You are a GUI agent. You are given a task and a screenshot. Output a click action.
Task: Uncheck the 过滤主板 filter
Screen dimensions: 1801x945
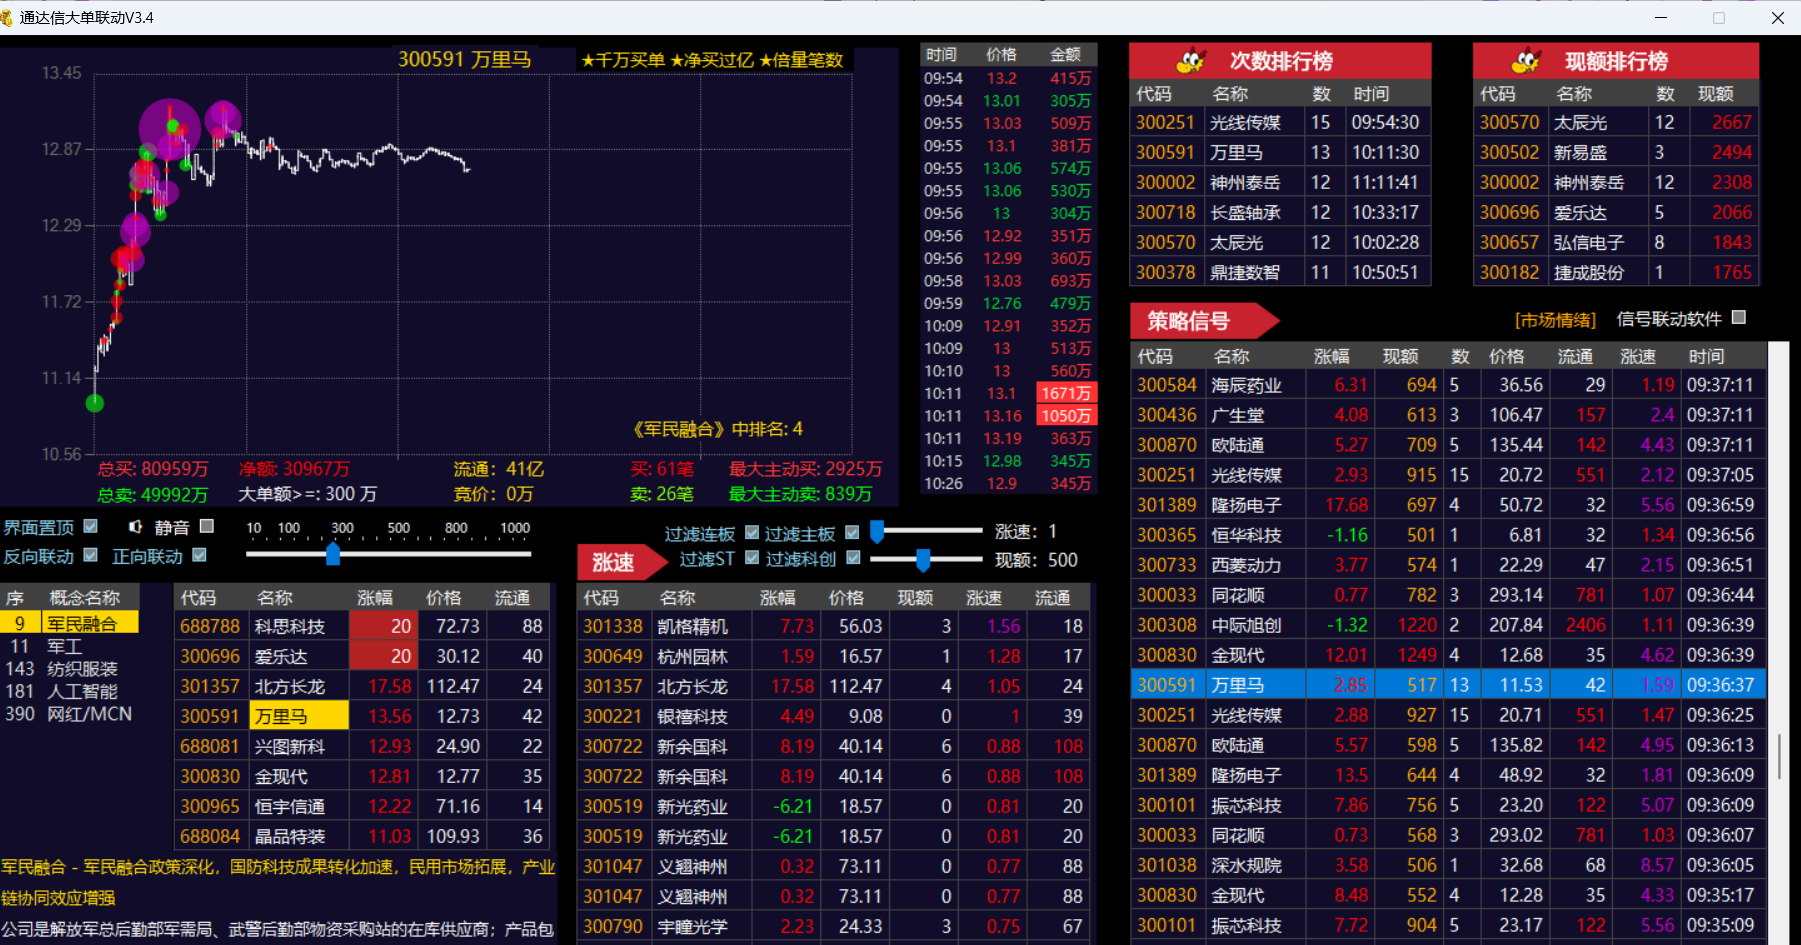pos(852,533)
